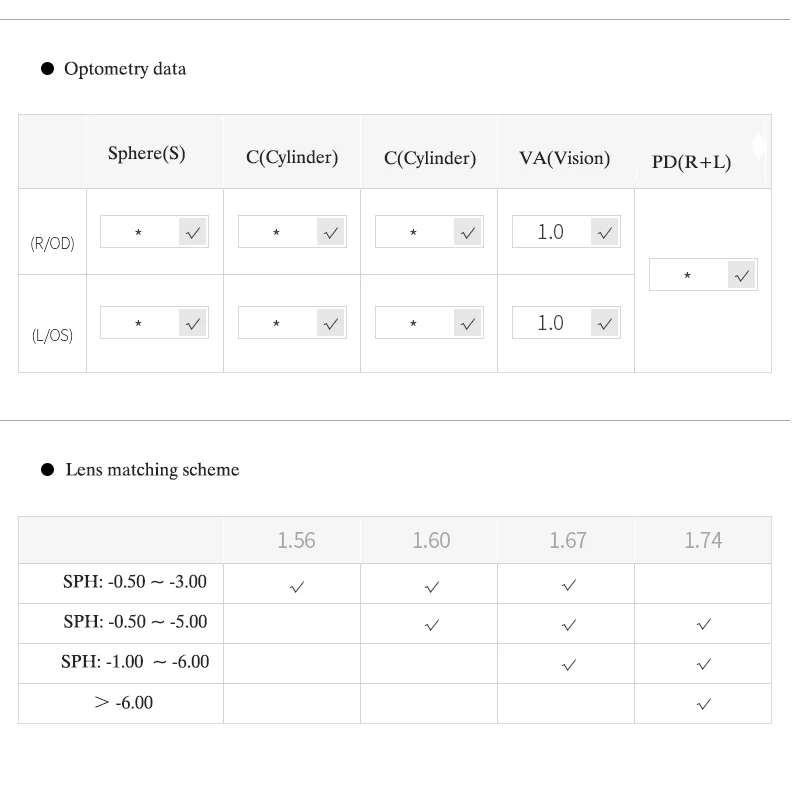800x800 pixels.
Task: Click the VA(Vision) column header
Action: click(x=564, y=158)
